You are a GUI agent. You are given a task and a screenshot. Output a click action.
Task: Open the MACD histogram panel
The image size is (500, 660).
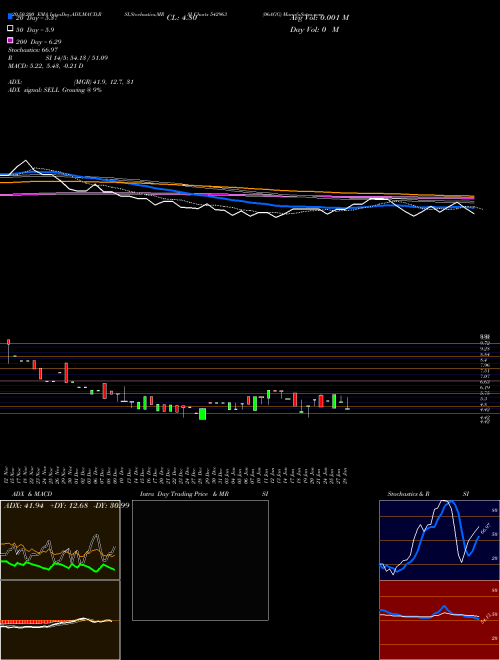click(x=60, y=620)
